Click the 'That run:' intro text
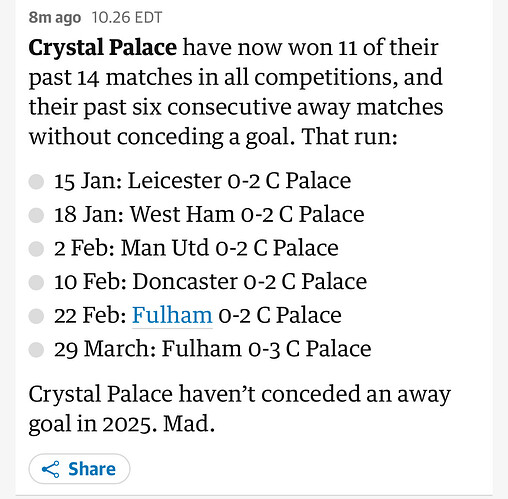Screen dimensions: 508x499 pyautogui.click(x=350, y=137)
